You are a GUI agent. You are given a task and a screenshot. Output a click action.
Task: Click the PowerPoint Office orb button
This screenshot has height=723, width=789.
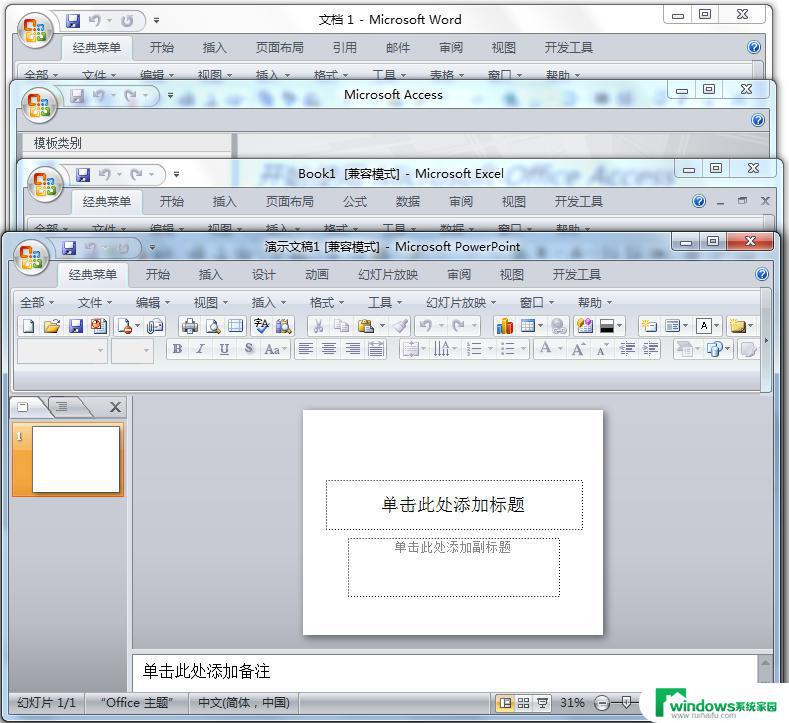[x=31, y=257]
